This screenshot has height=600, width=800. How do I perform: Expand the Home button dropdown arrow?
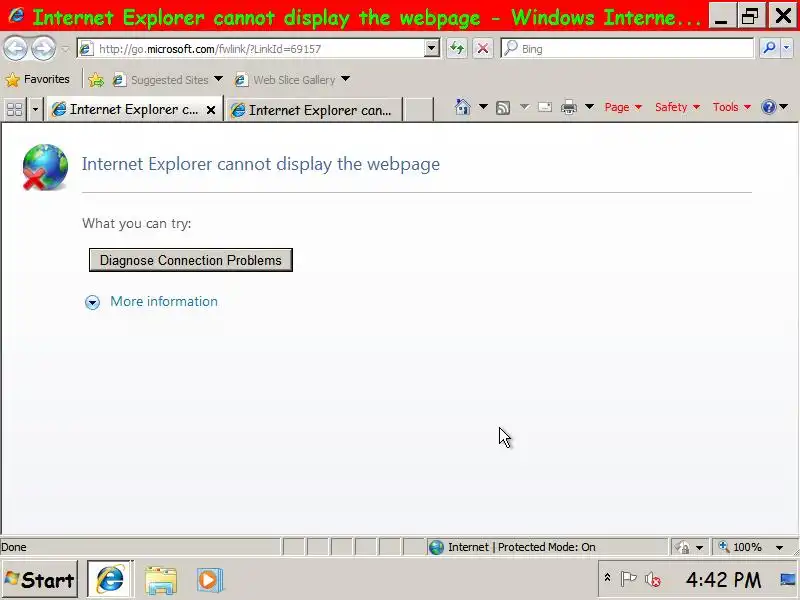(x=483, y=107)
